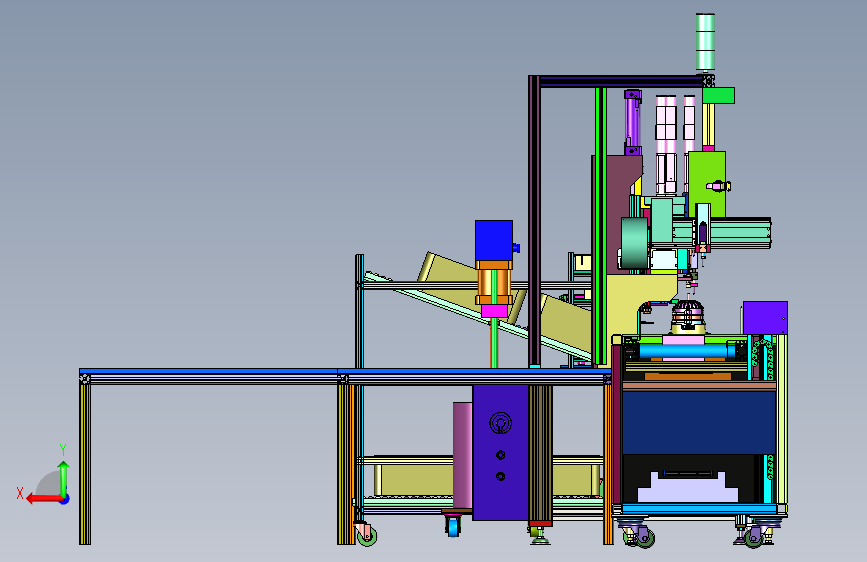
Task: Select the magenta block beneath the orange cylinder
Action: pos(494,311)
